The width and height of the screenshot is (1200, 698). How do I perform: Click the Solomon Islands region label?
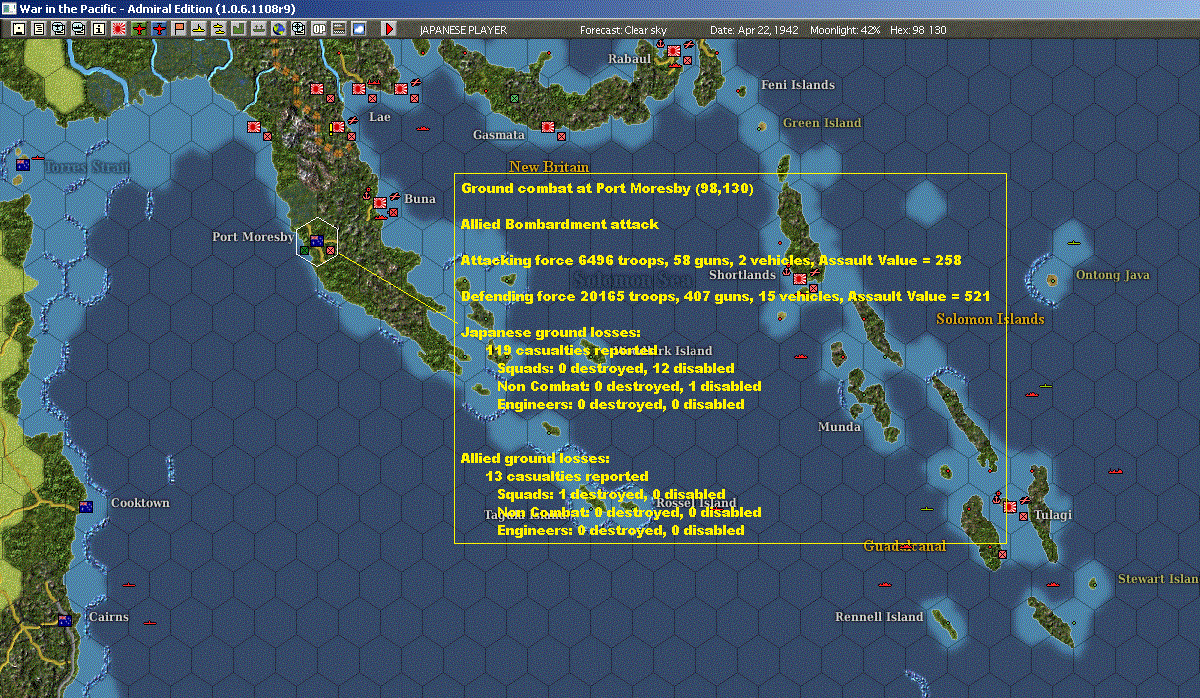[990, 319]
